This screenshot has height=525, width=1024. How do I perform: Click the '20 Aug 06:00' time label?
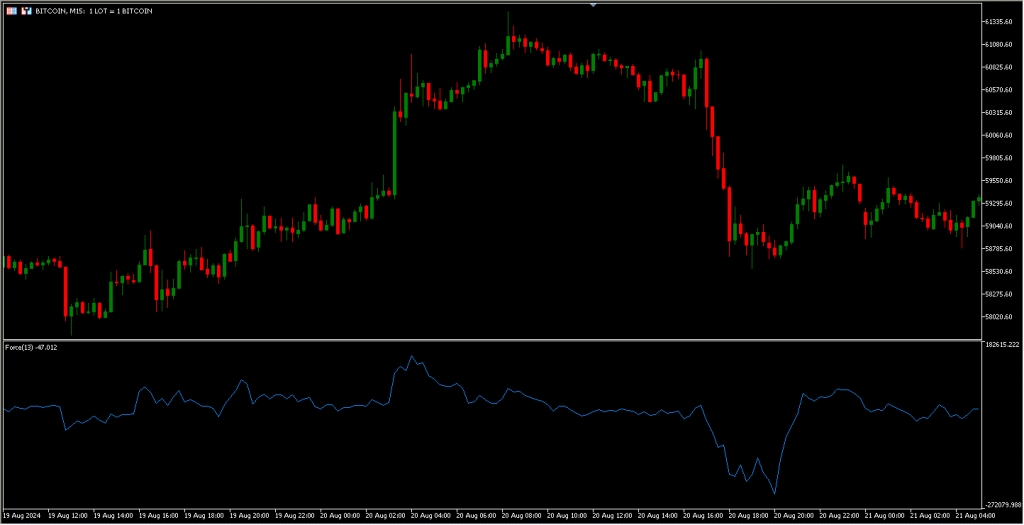(476, 515)
